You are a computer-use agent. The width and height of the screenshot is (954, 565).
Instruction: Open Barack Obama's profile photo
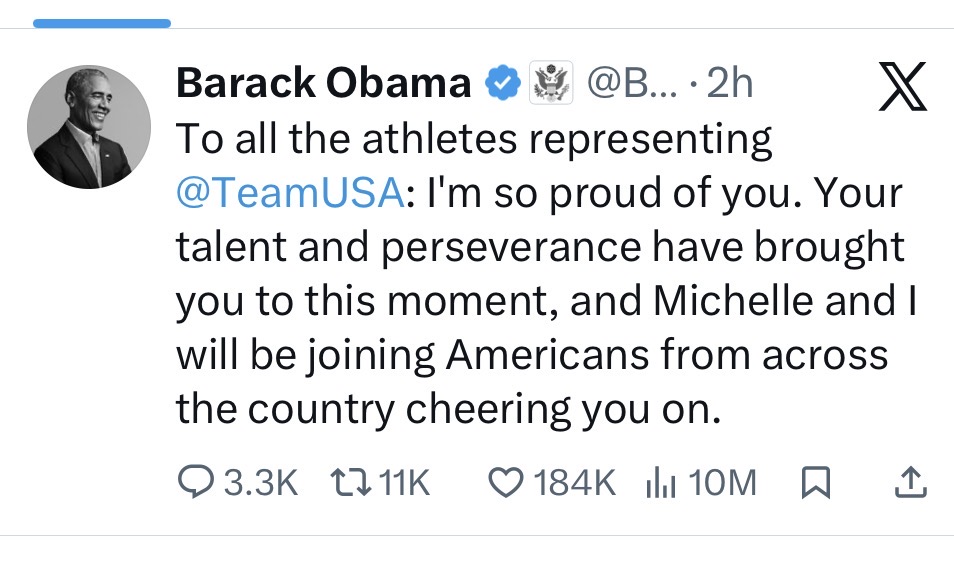pyautogui.click(x=88, y=127)
